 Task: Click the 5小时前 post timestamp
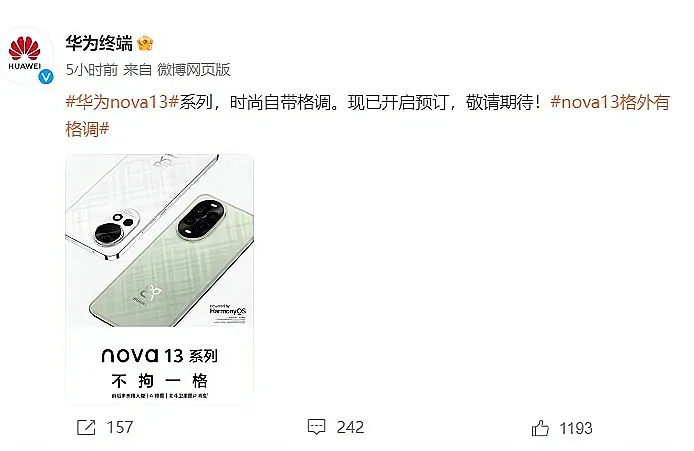[92, 70]
